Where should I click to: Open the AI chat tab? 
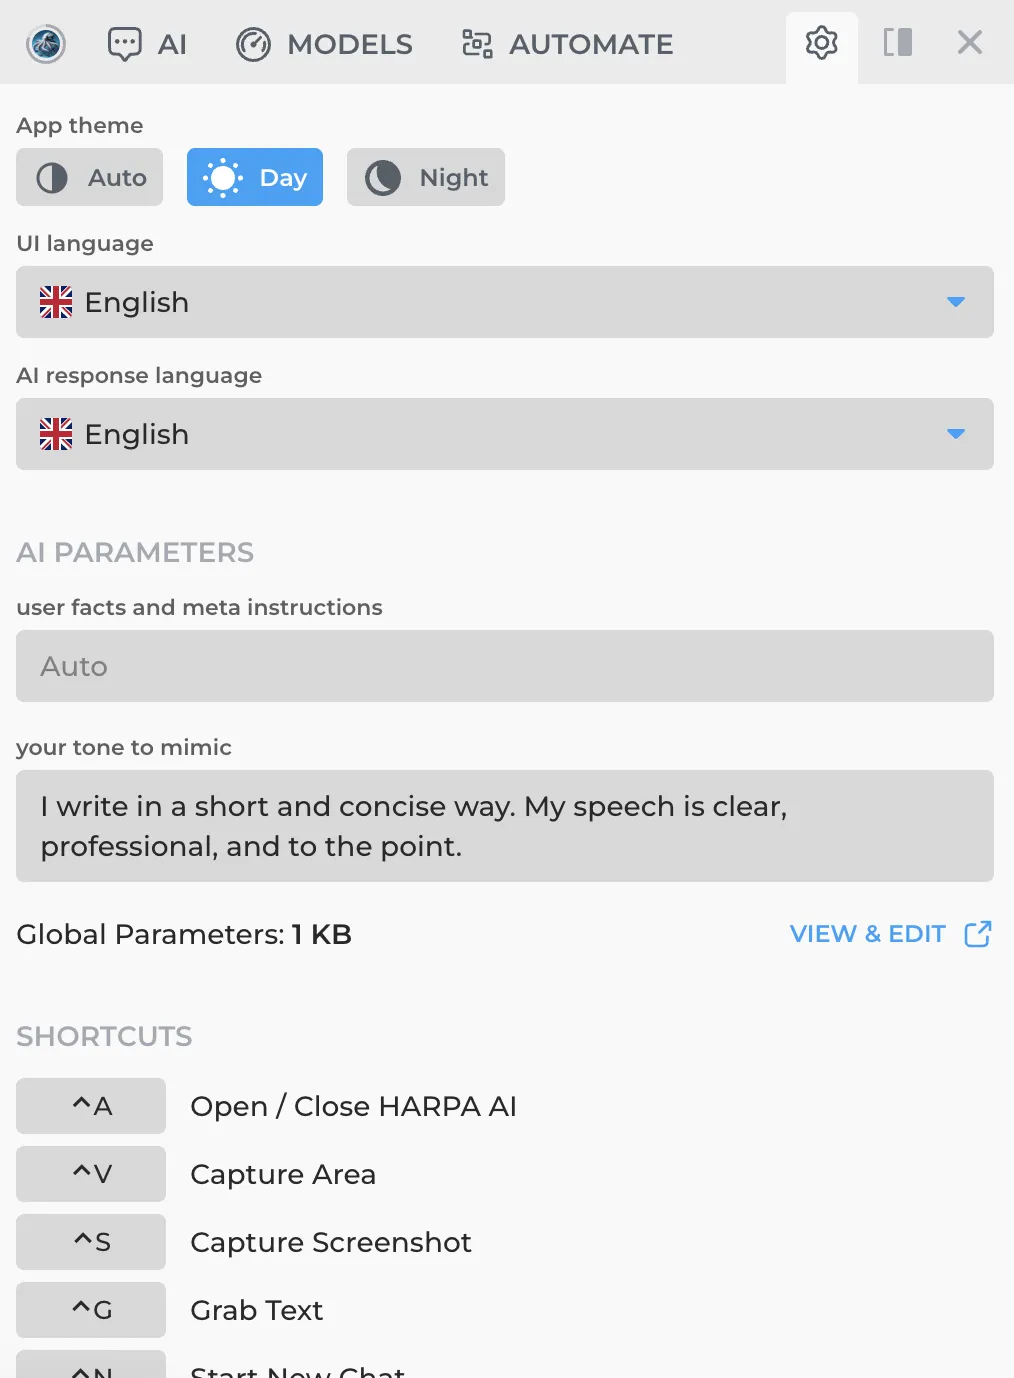(x=147, y=44)
